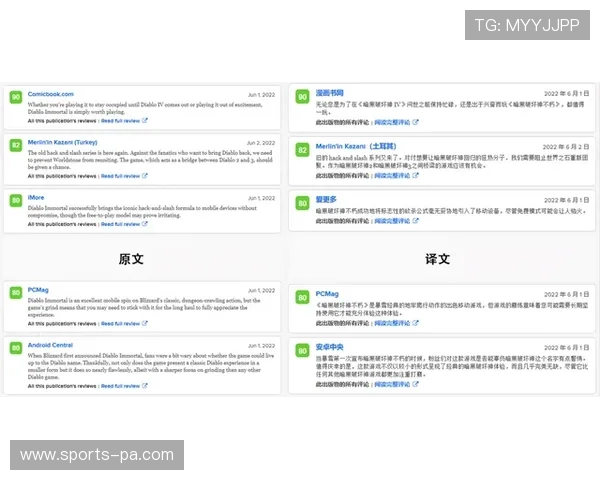This screenshot has height=480, width=600.
Task: Open the translated PCMag publication link
Action: coord(327,294)
